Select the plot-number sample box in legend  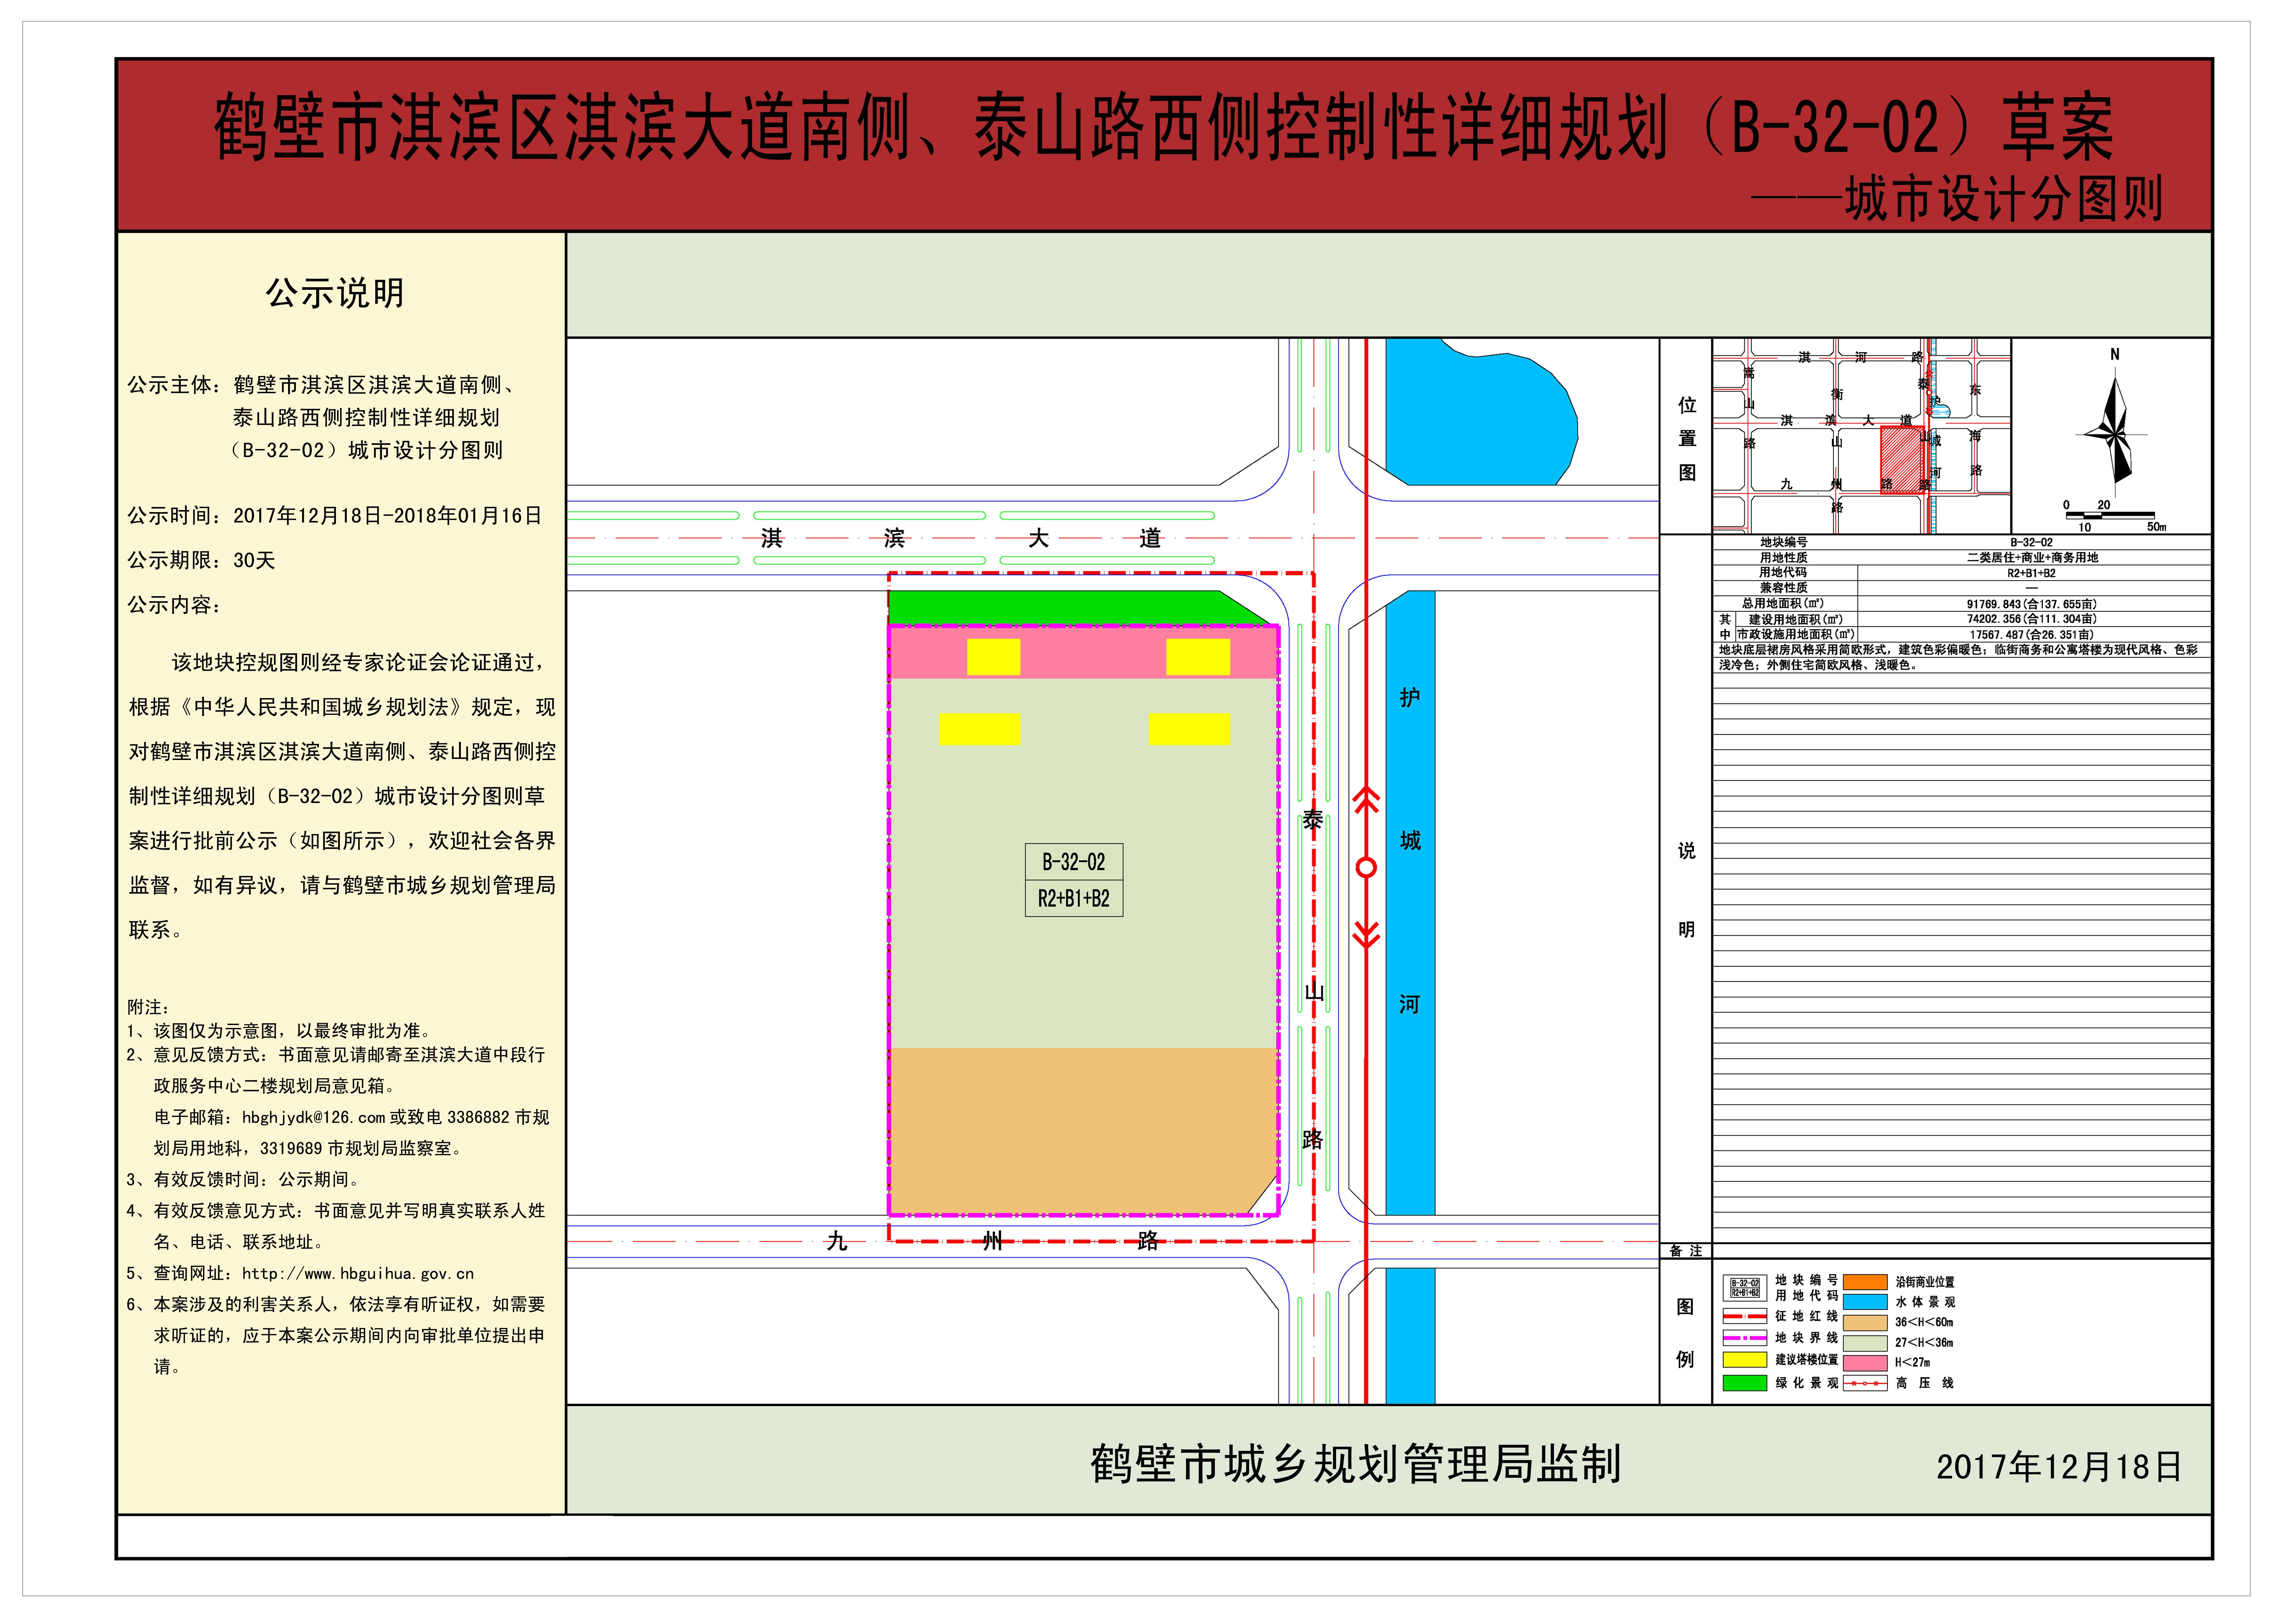[1745, 1288]
